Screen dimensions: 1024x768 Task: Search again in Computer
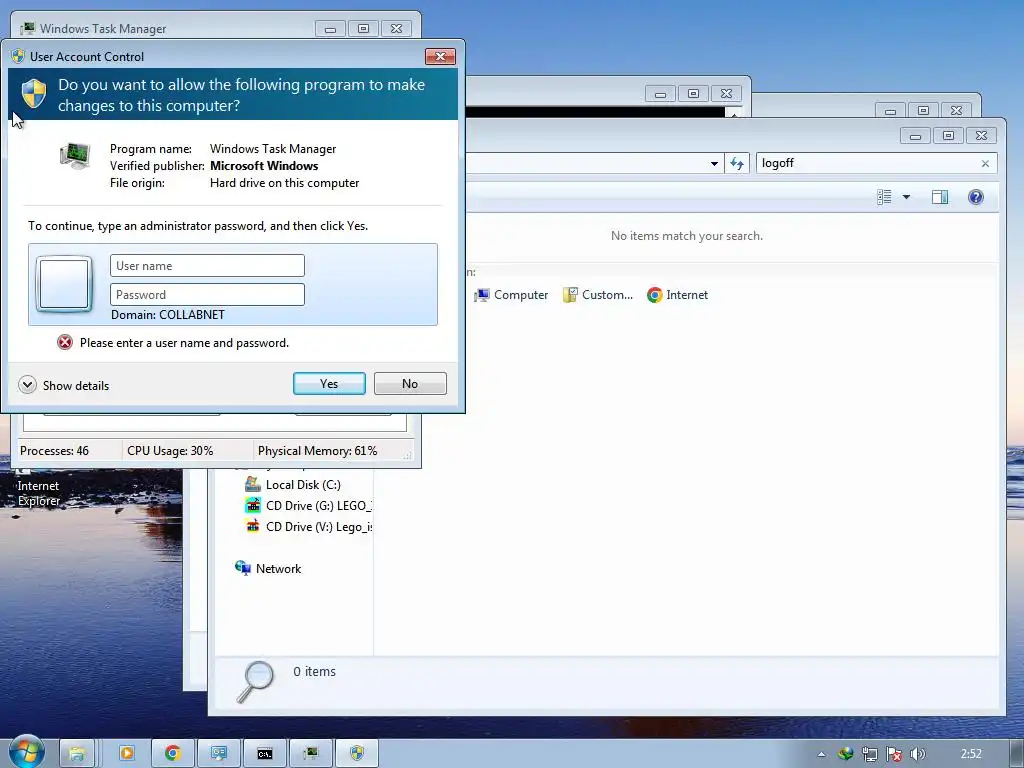click(512, 295)
